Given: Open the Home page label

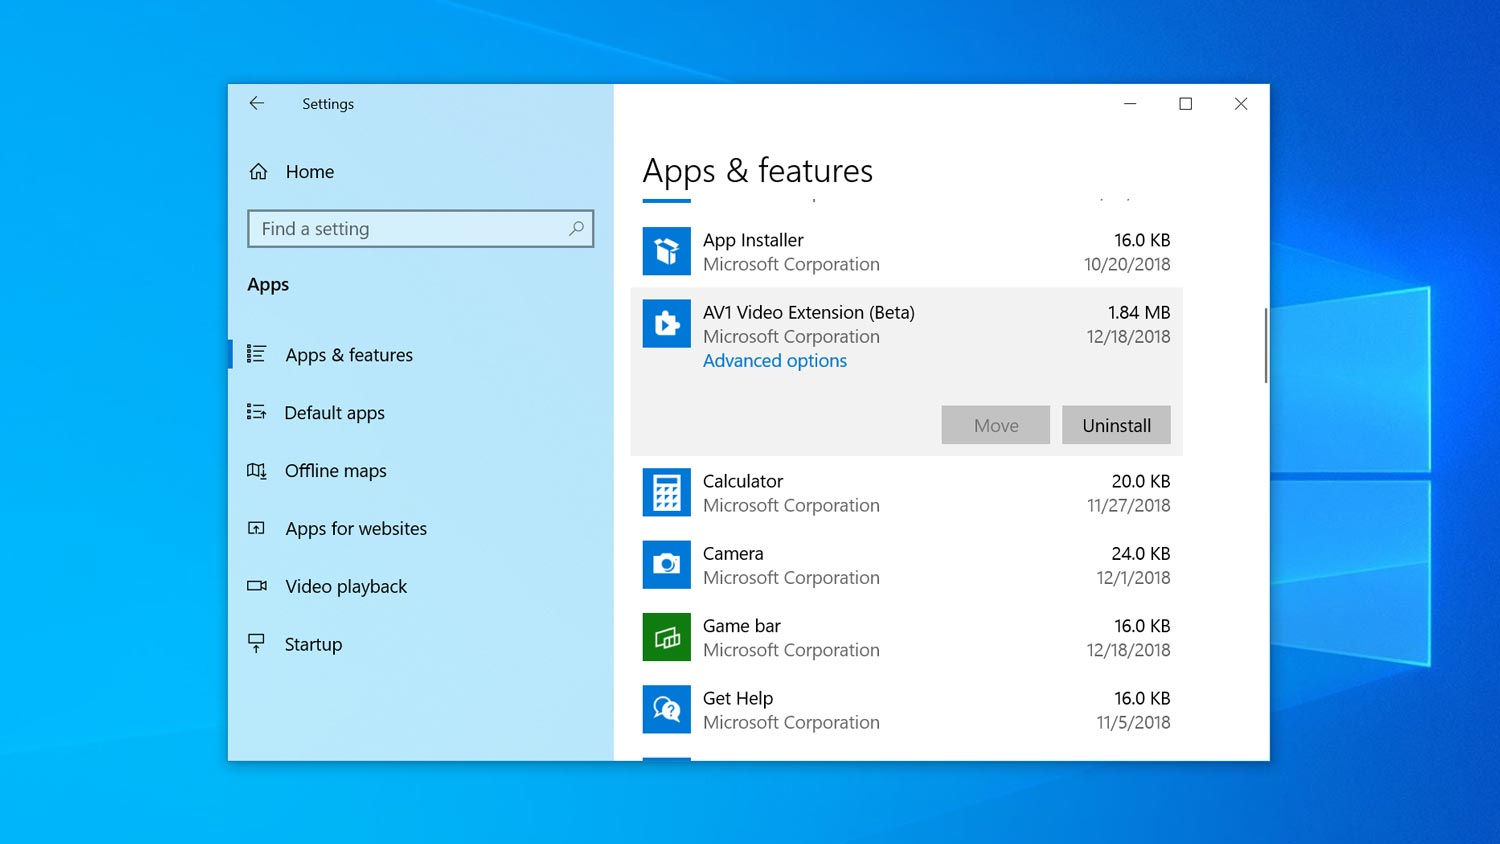Looking at the screenshot, I should pos(310,172).
